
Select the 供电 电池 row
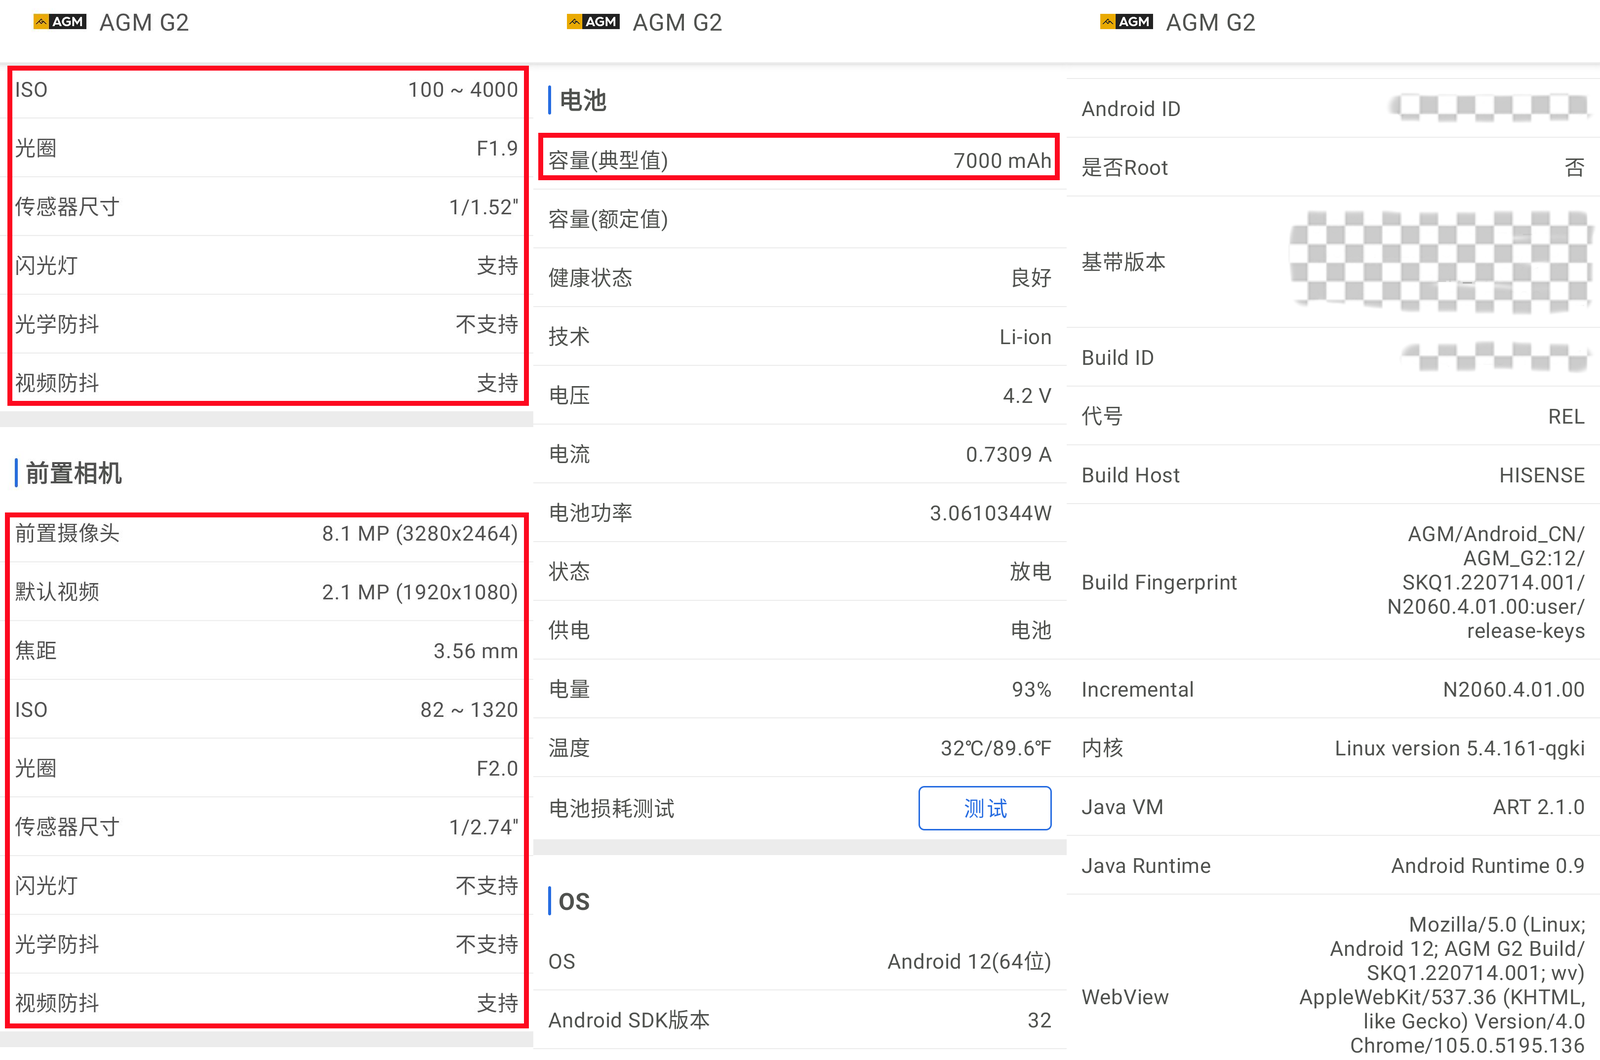tap(800, 631)
